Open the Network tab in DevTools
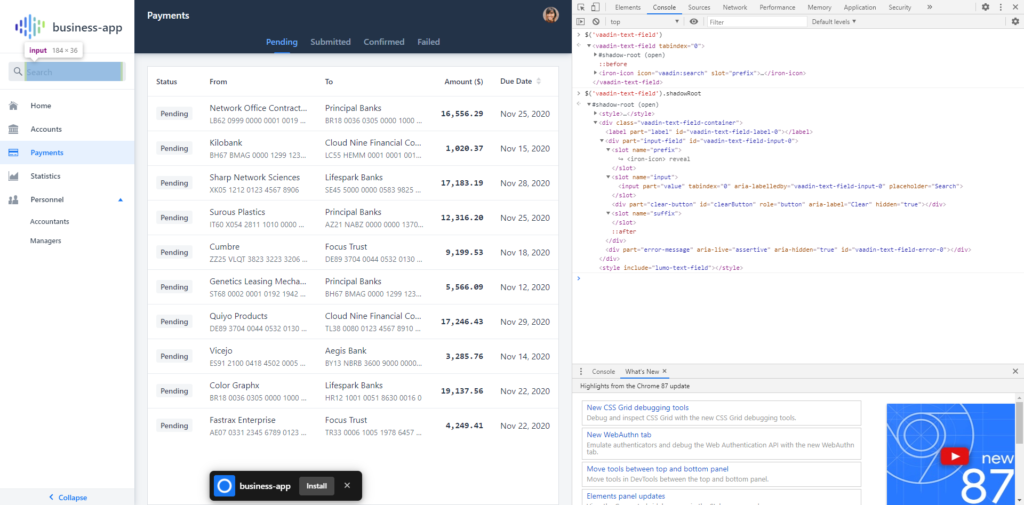 click(x=734, y=7)
